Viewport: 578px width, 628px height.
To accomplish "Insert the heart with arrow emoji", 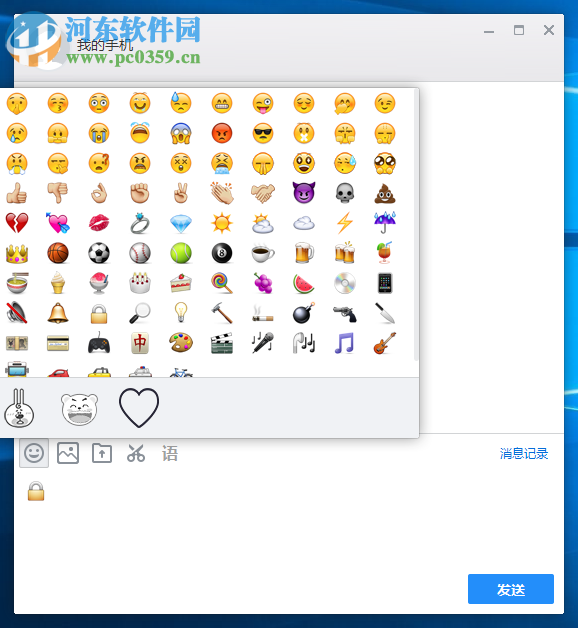I will (x=58, y=223).
